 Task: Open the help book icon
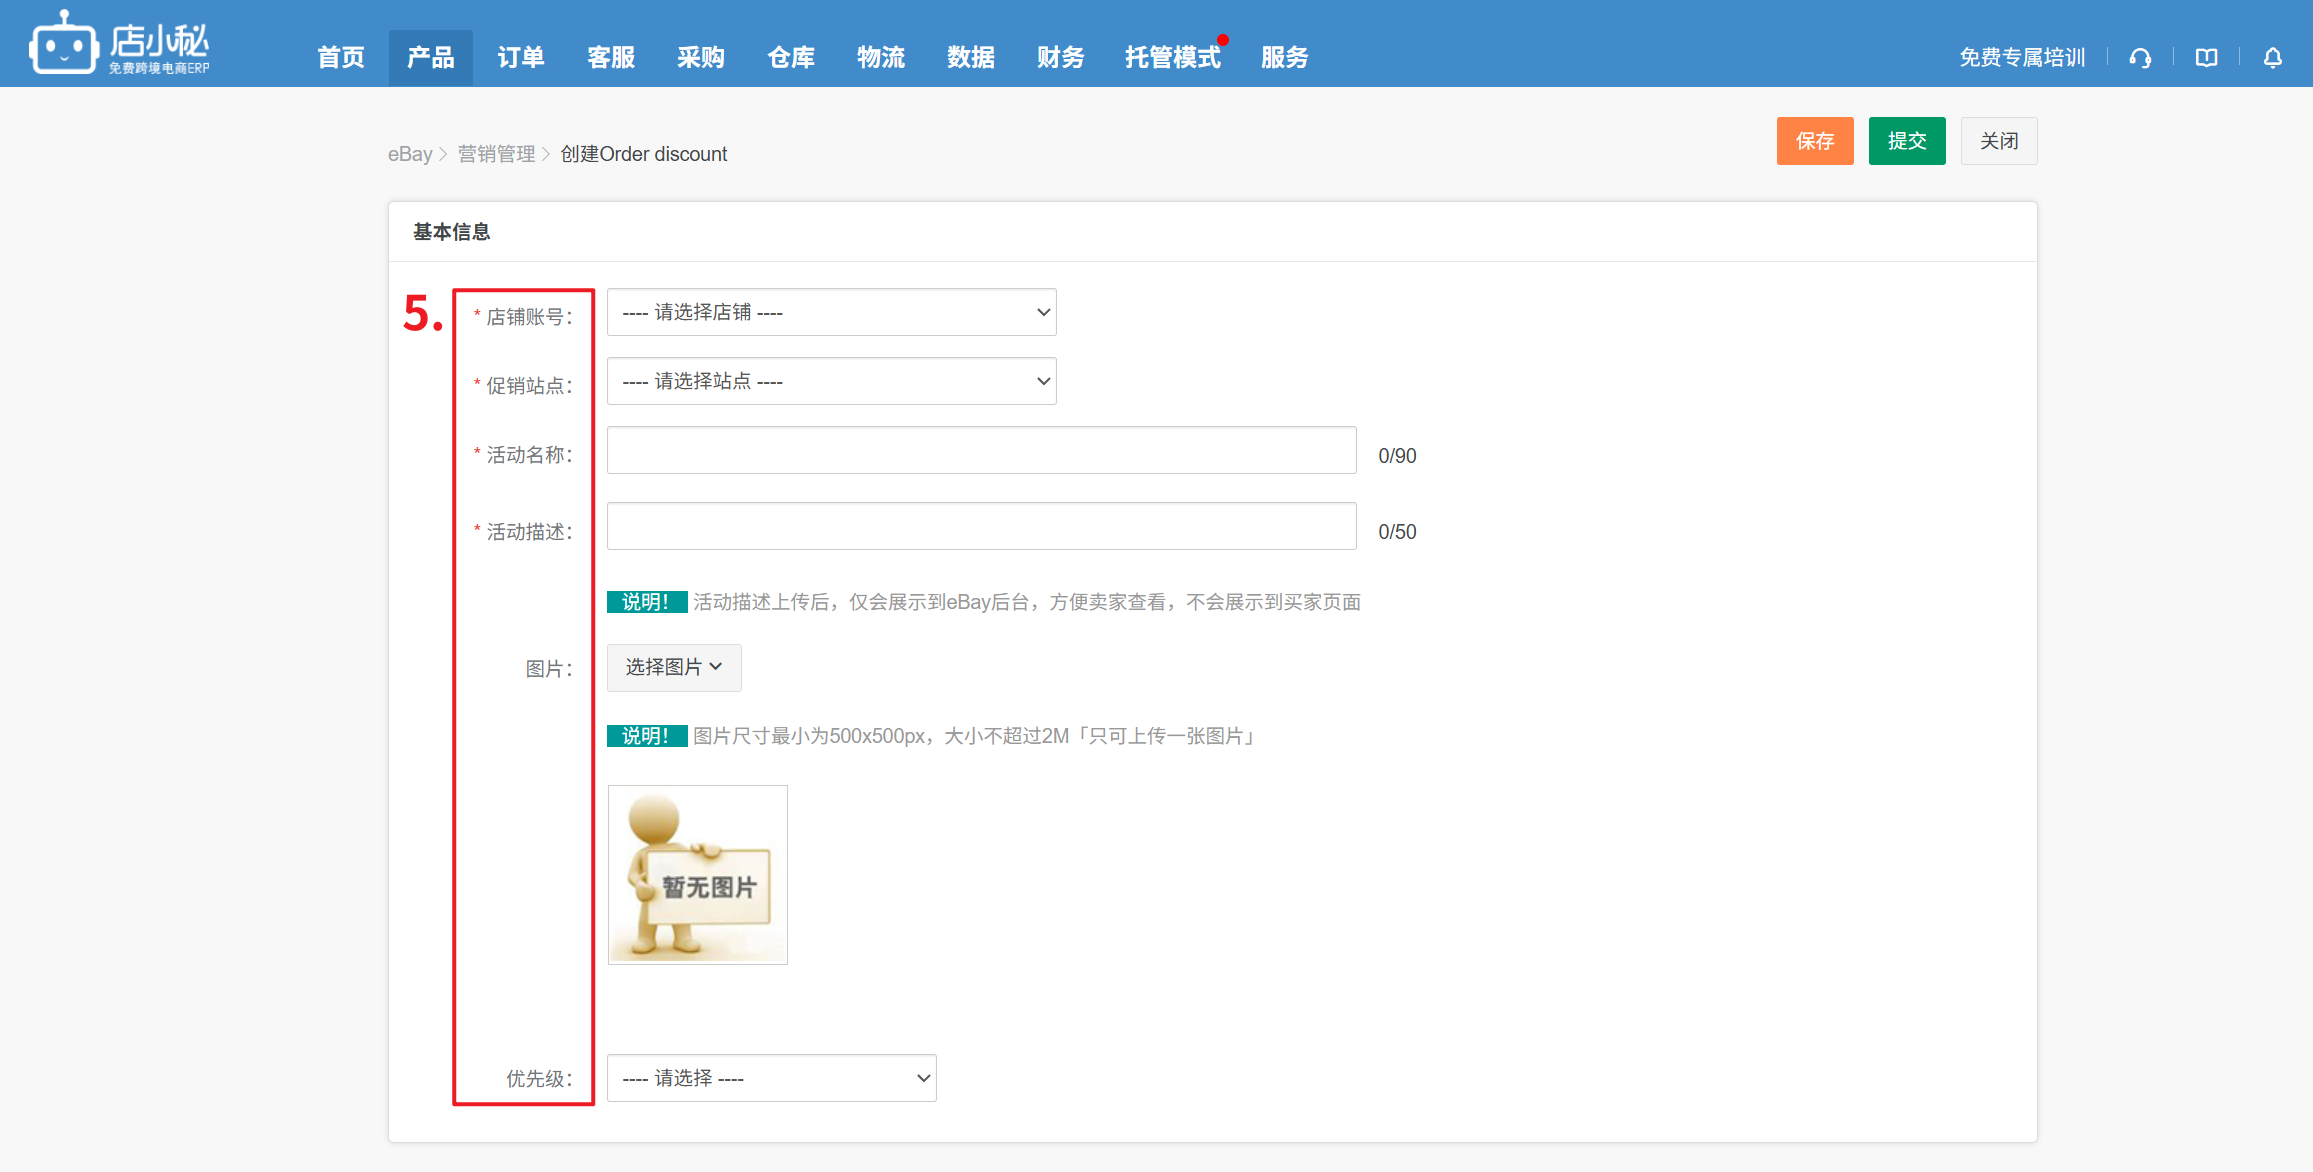[2206, 58]
